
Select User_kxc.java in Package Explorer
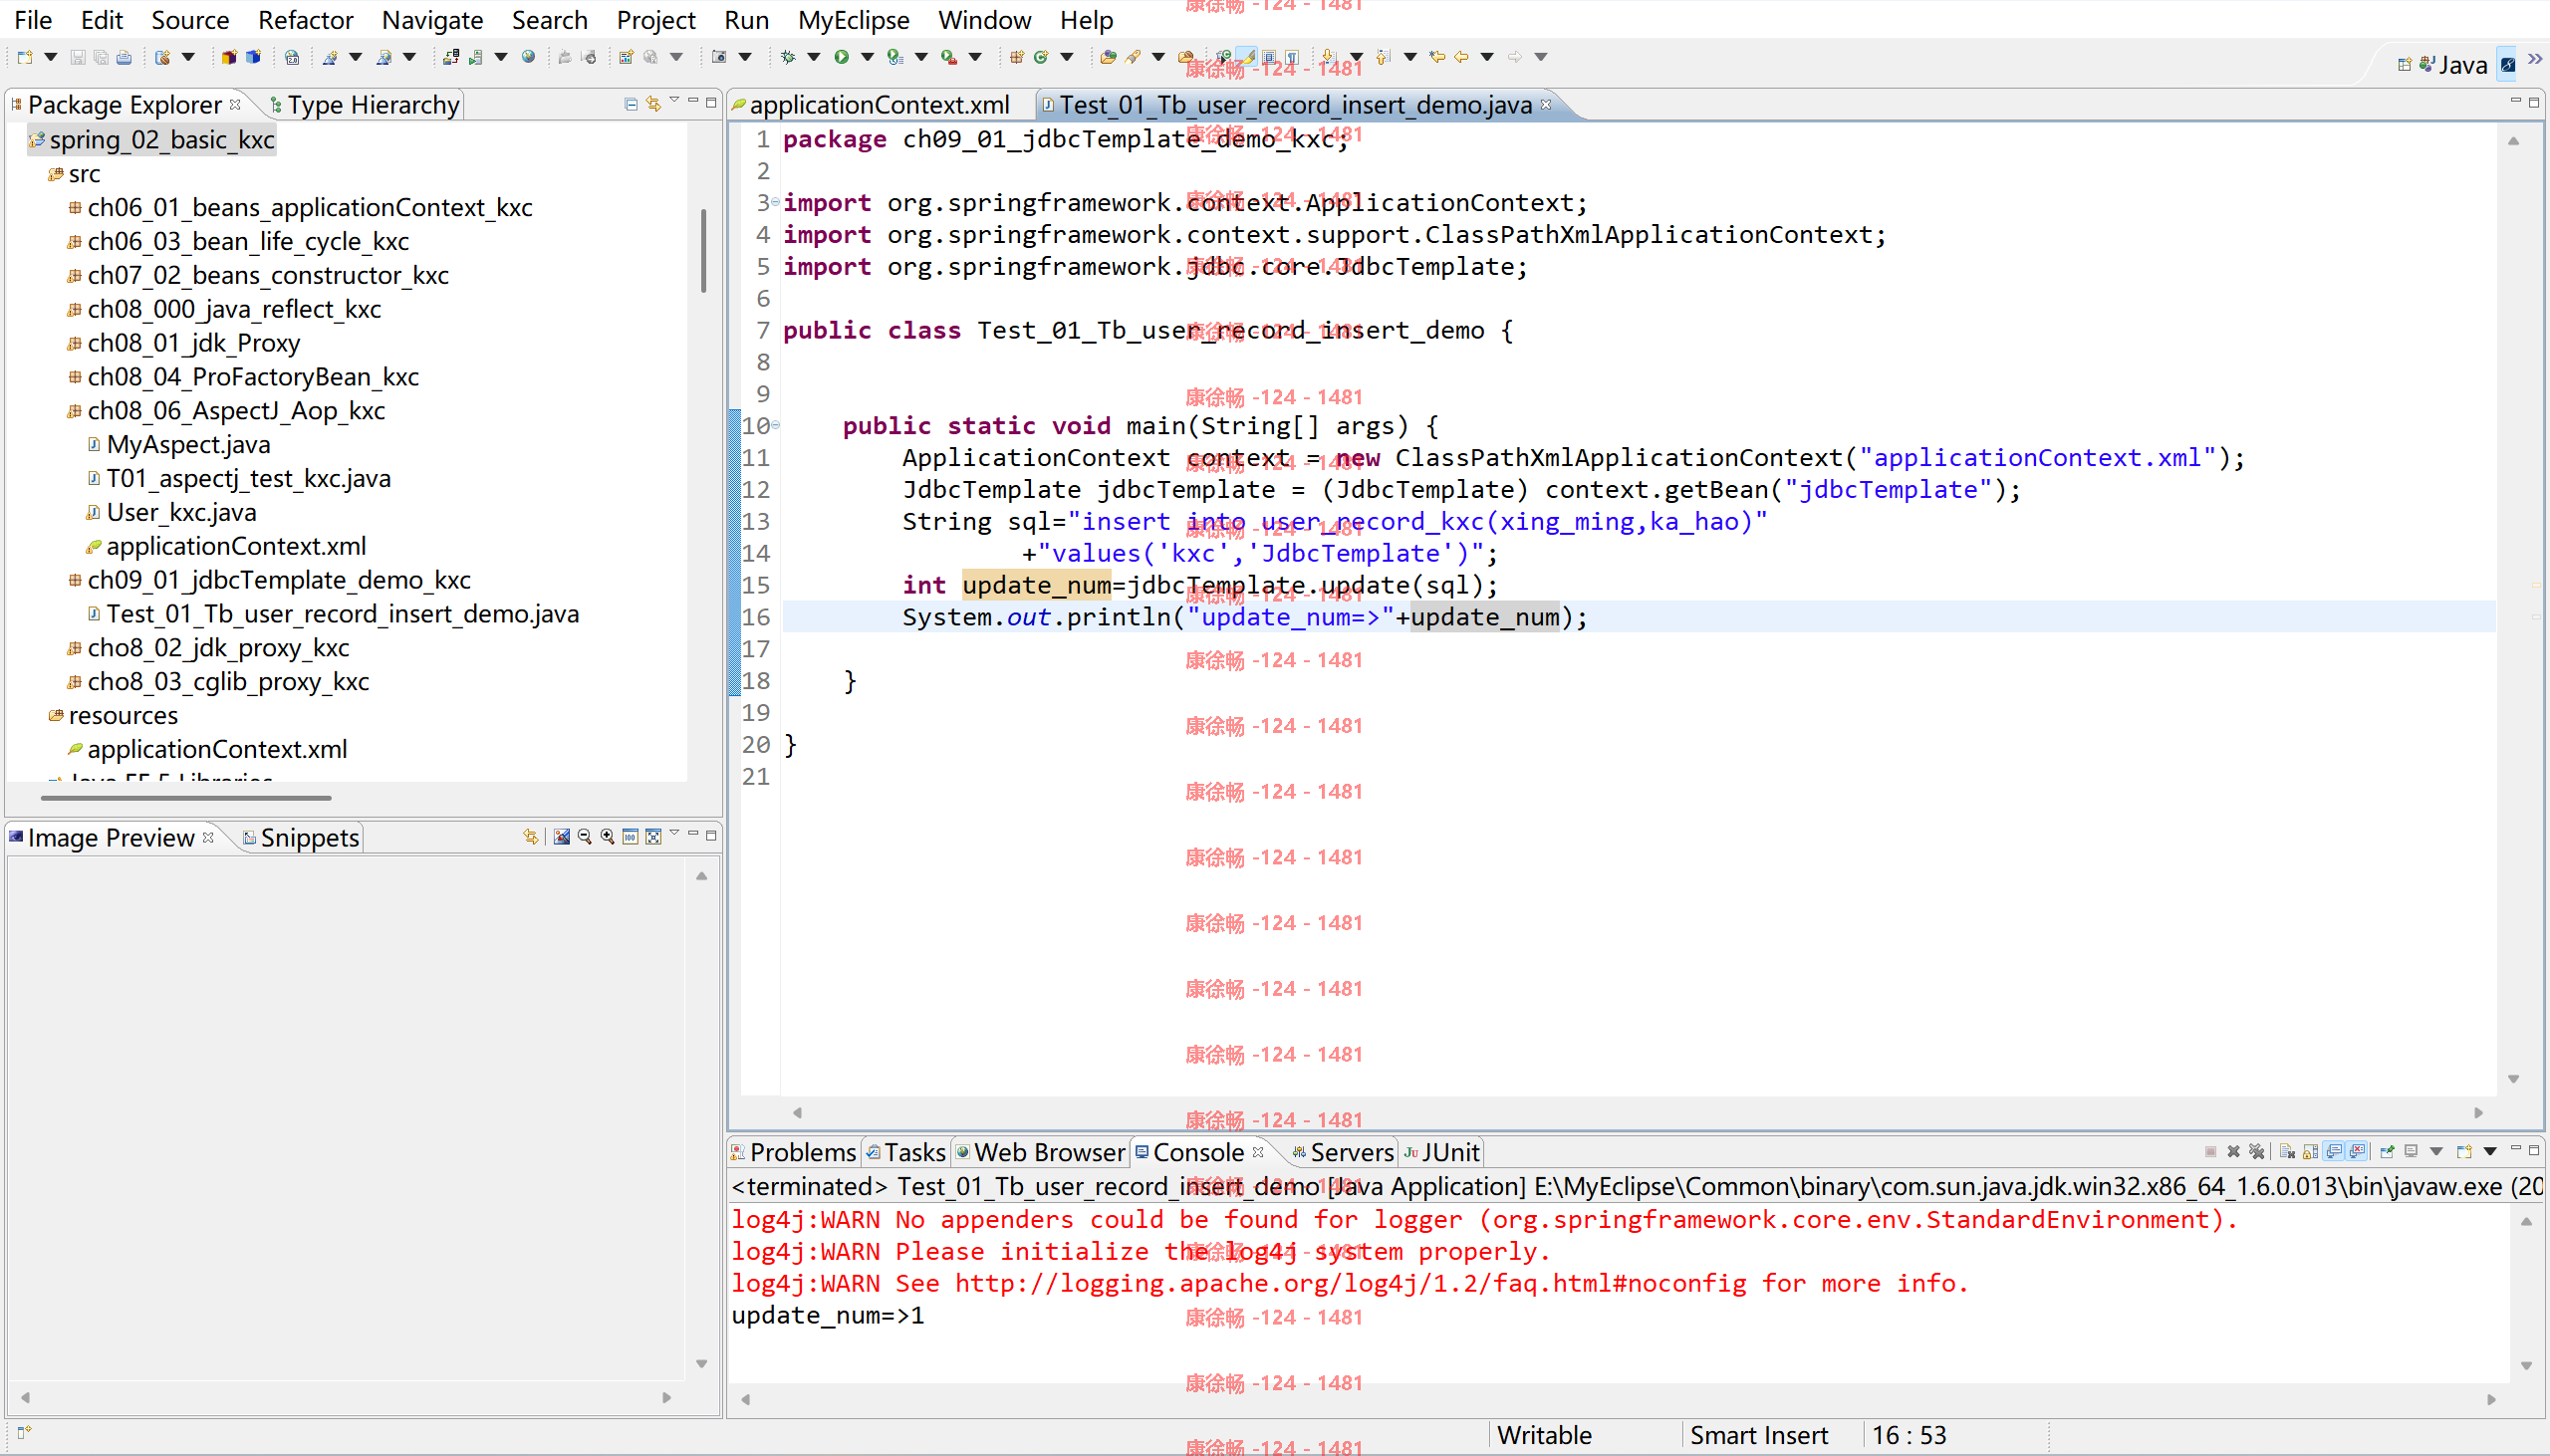click(172, 512)
